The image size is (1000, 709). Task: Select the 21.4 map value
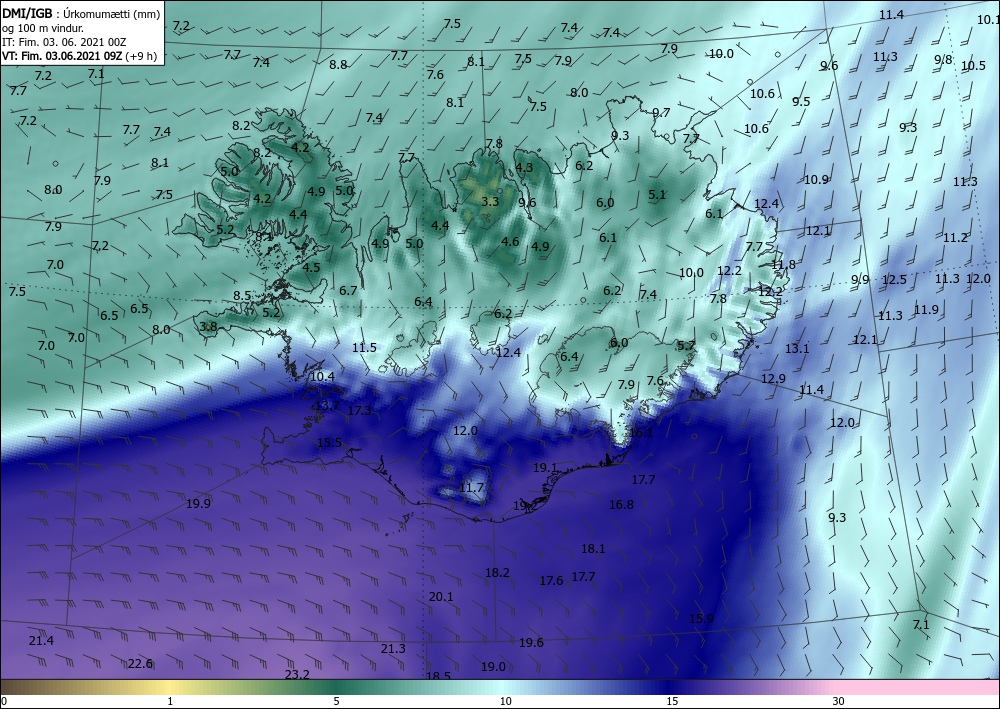tap(41, 640)
